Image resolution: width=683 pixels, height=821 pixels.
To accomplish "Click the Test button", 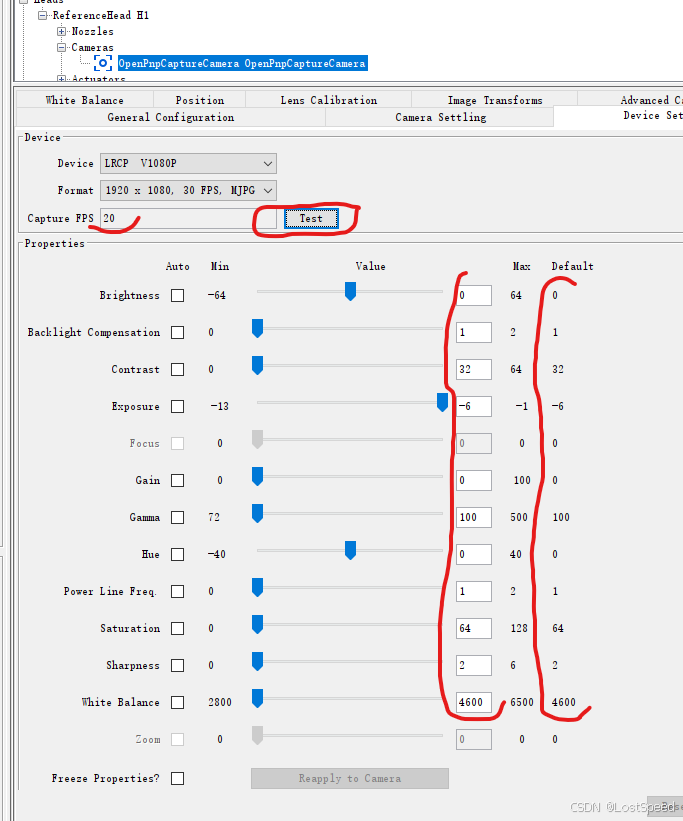I will pyautogui.click(x=311, y=218).
